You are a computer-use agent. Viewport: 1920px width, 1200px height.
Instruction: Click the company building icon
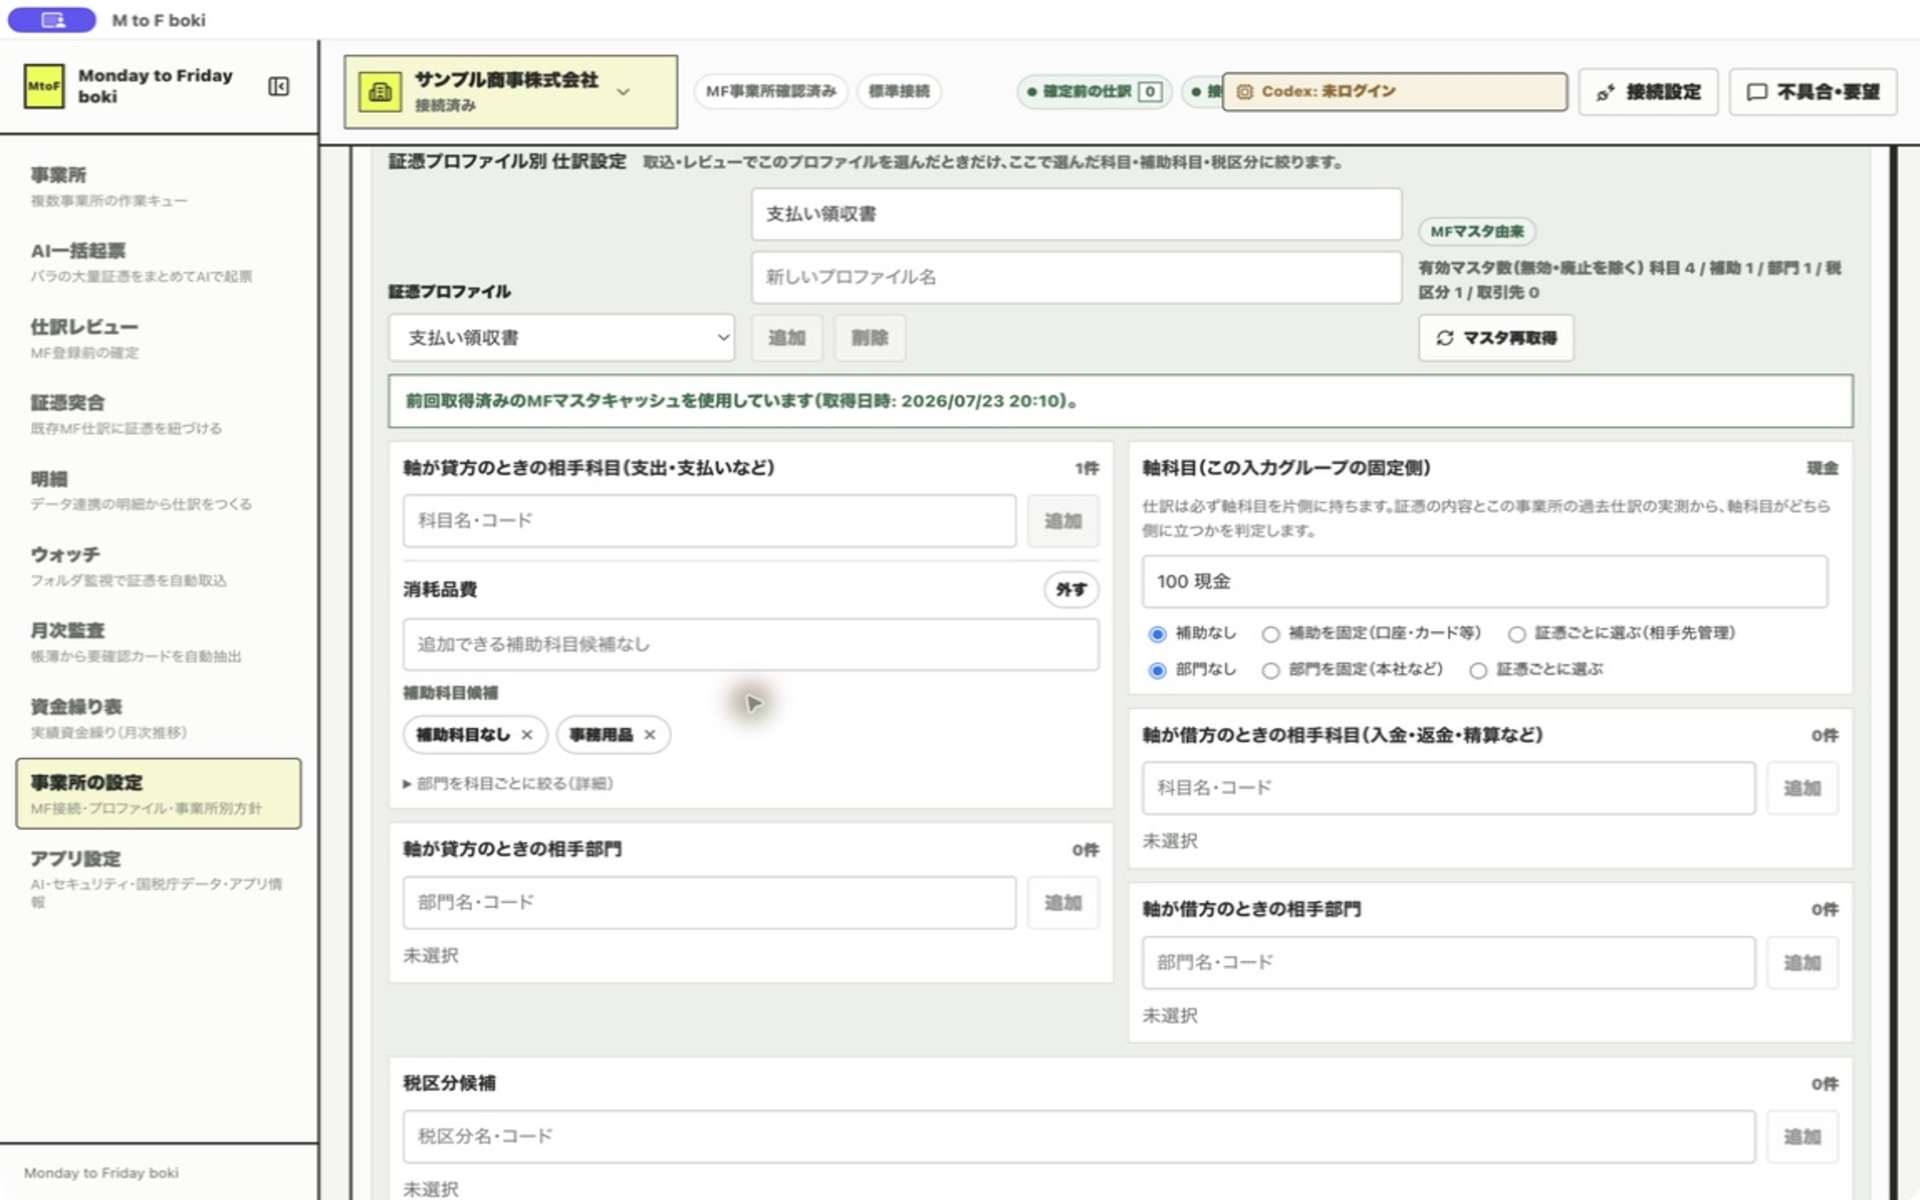point(380,92)
